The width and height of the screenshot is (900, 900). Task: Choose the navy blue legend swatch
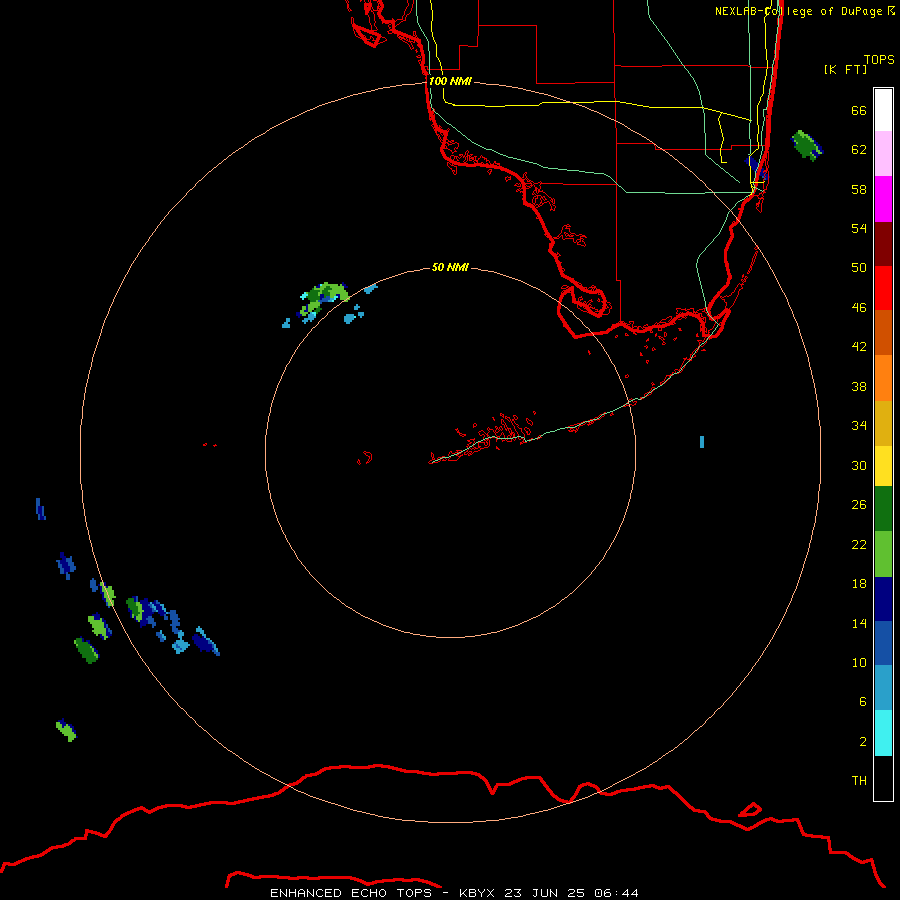883,598
